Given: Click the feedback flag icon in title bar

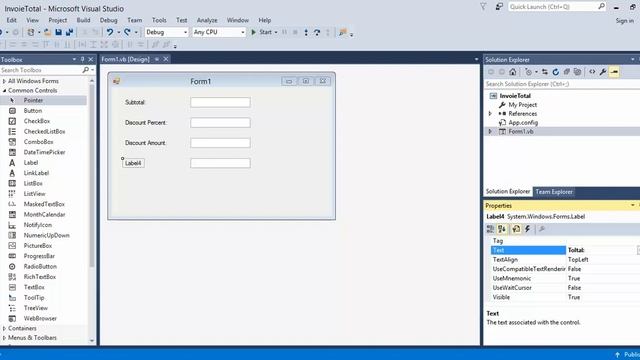Looking at the screenshot, I should tap(499, 7).
